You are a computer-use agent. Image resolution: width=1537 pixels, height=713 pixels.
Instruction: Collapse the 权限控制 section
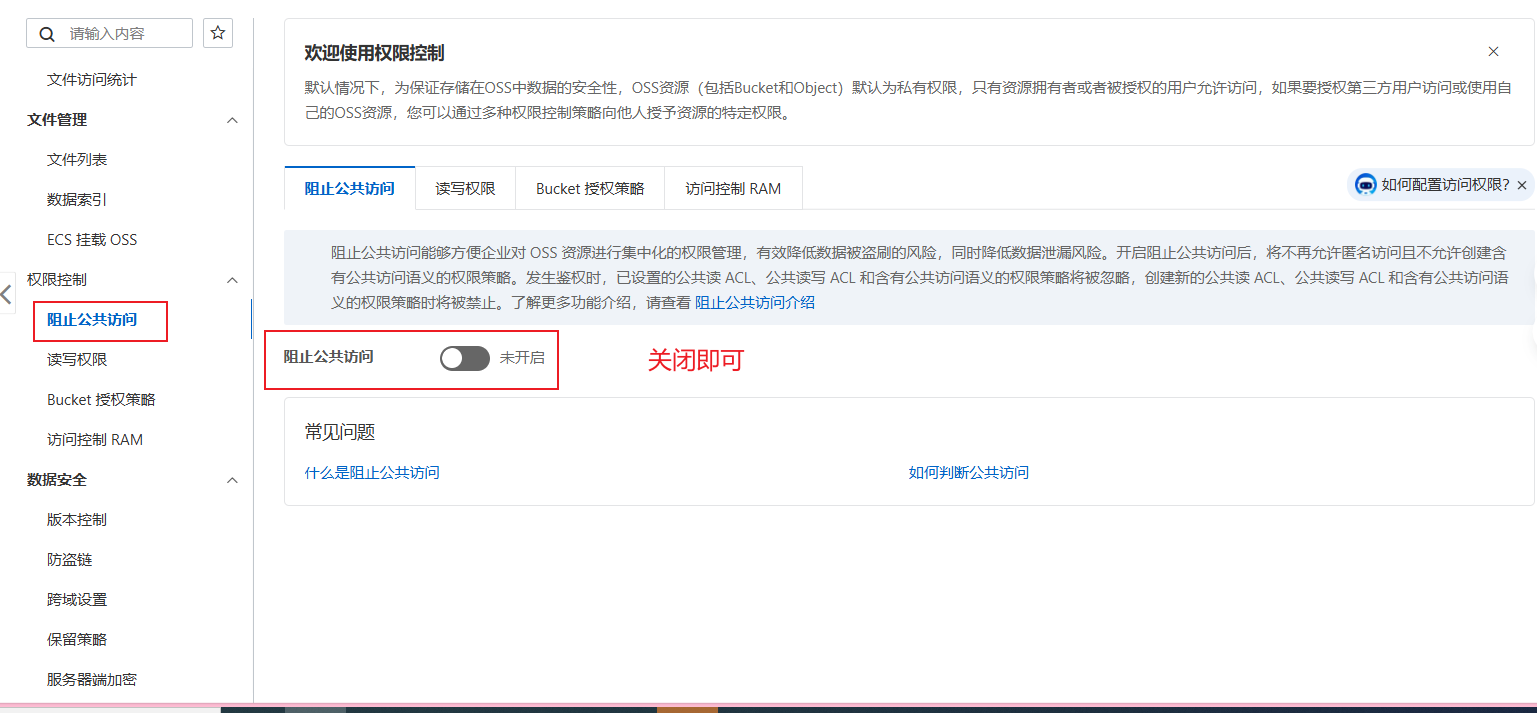click(232, 280)
